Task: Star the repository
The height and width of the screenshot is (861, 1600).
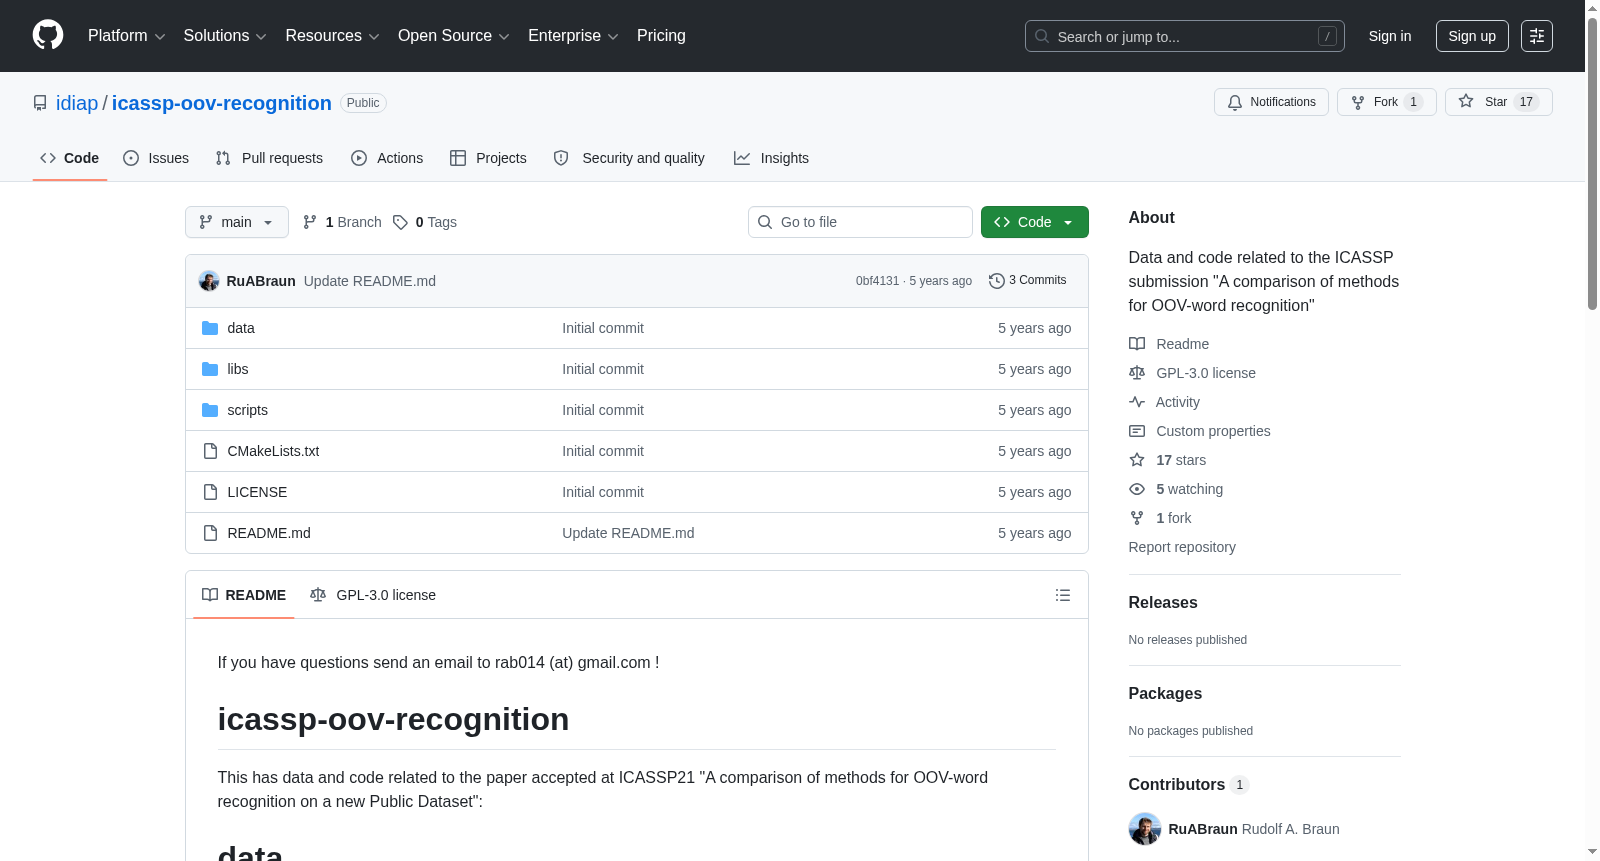Action: coord(1498,102)
